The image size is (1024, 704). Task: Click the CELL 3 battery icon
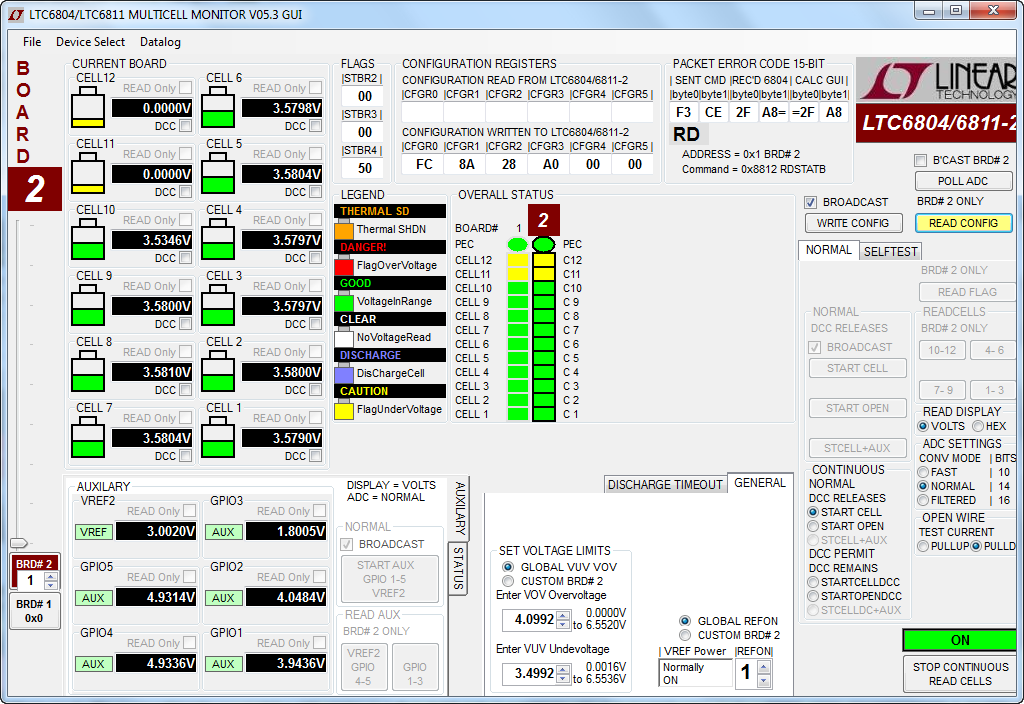pos(218,306)
